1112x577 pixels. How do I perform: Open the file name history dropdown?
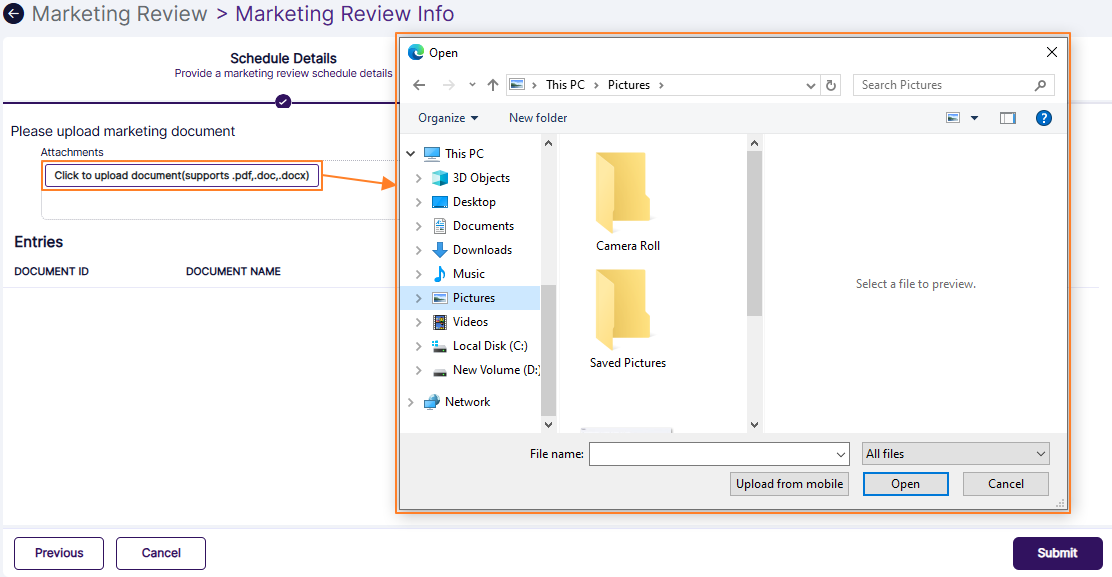[x=840, y=453]
